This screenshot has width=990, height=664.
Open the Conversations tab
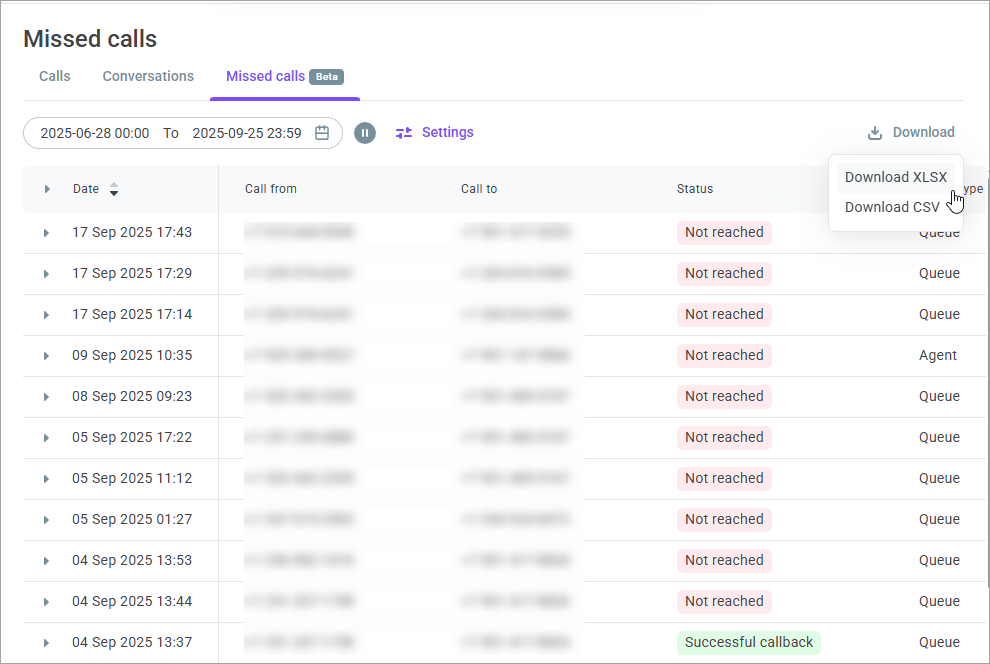click(148, 76)
